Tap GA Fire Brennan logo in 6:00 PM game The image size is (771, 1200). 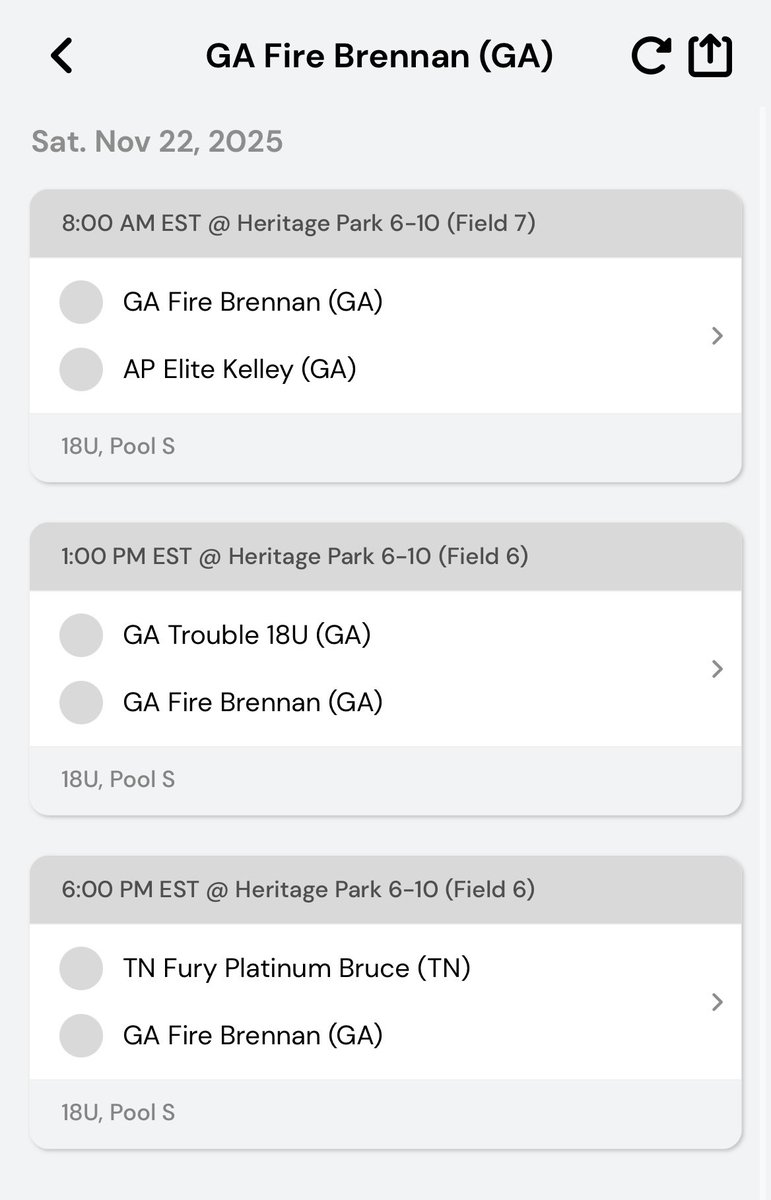point(81,1035)
